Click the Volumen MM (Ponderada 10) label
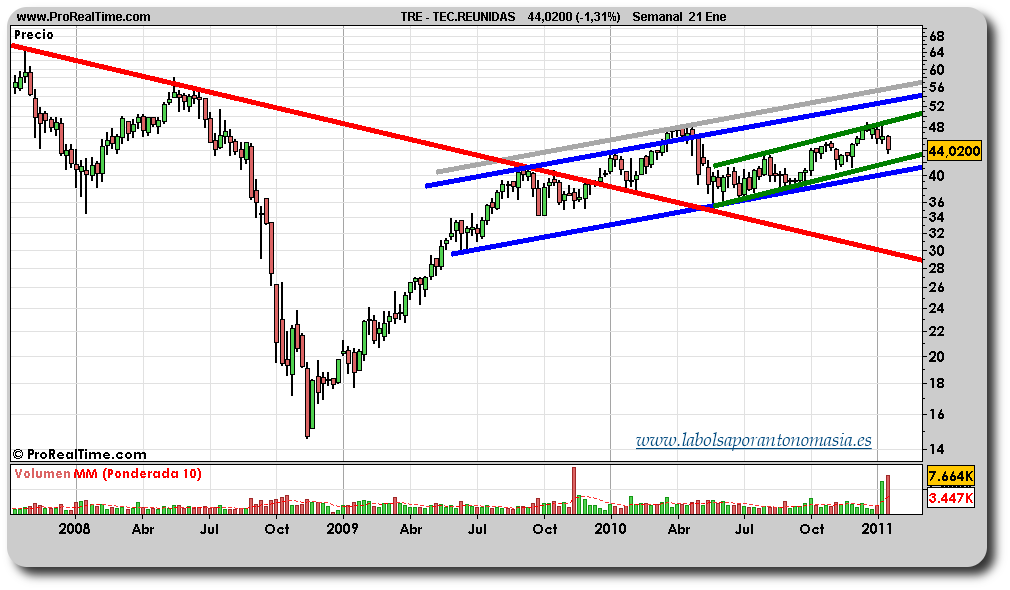Viewport: 1010px width, 590px height. pos(108,473)
